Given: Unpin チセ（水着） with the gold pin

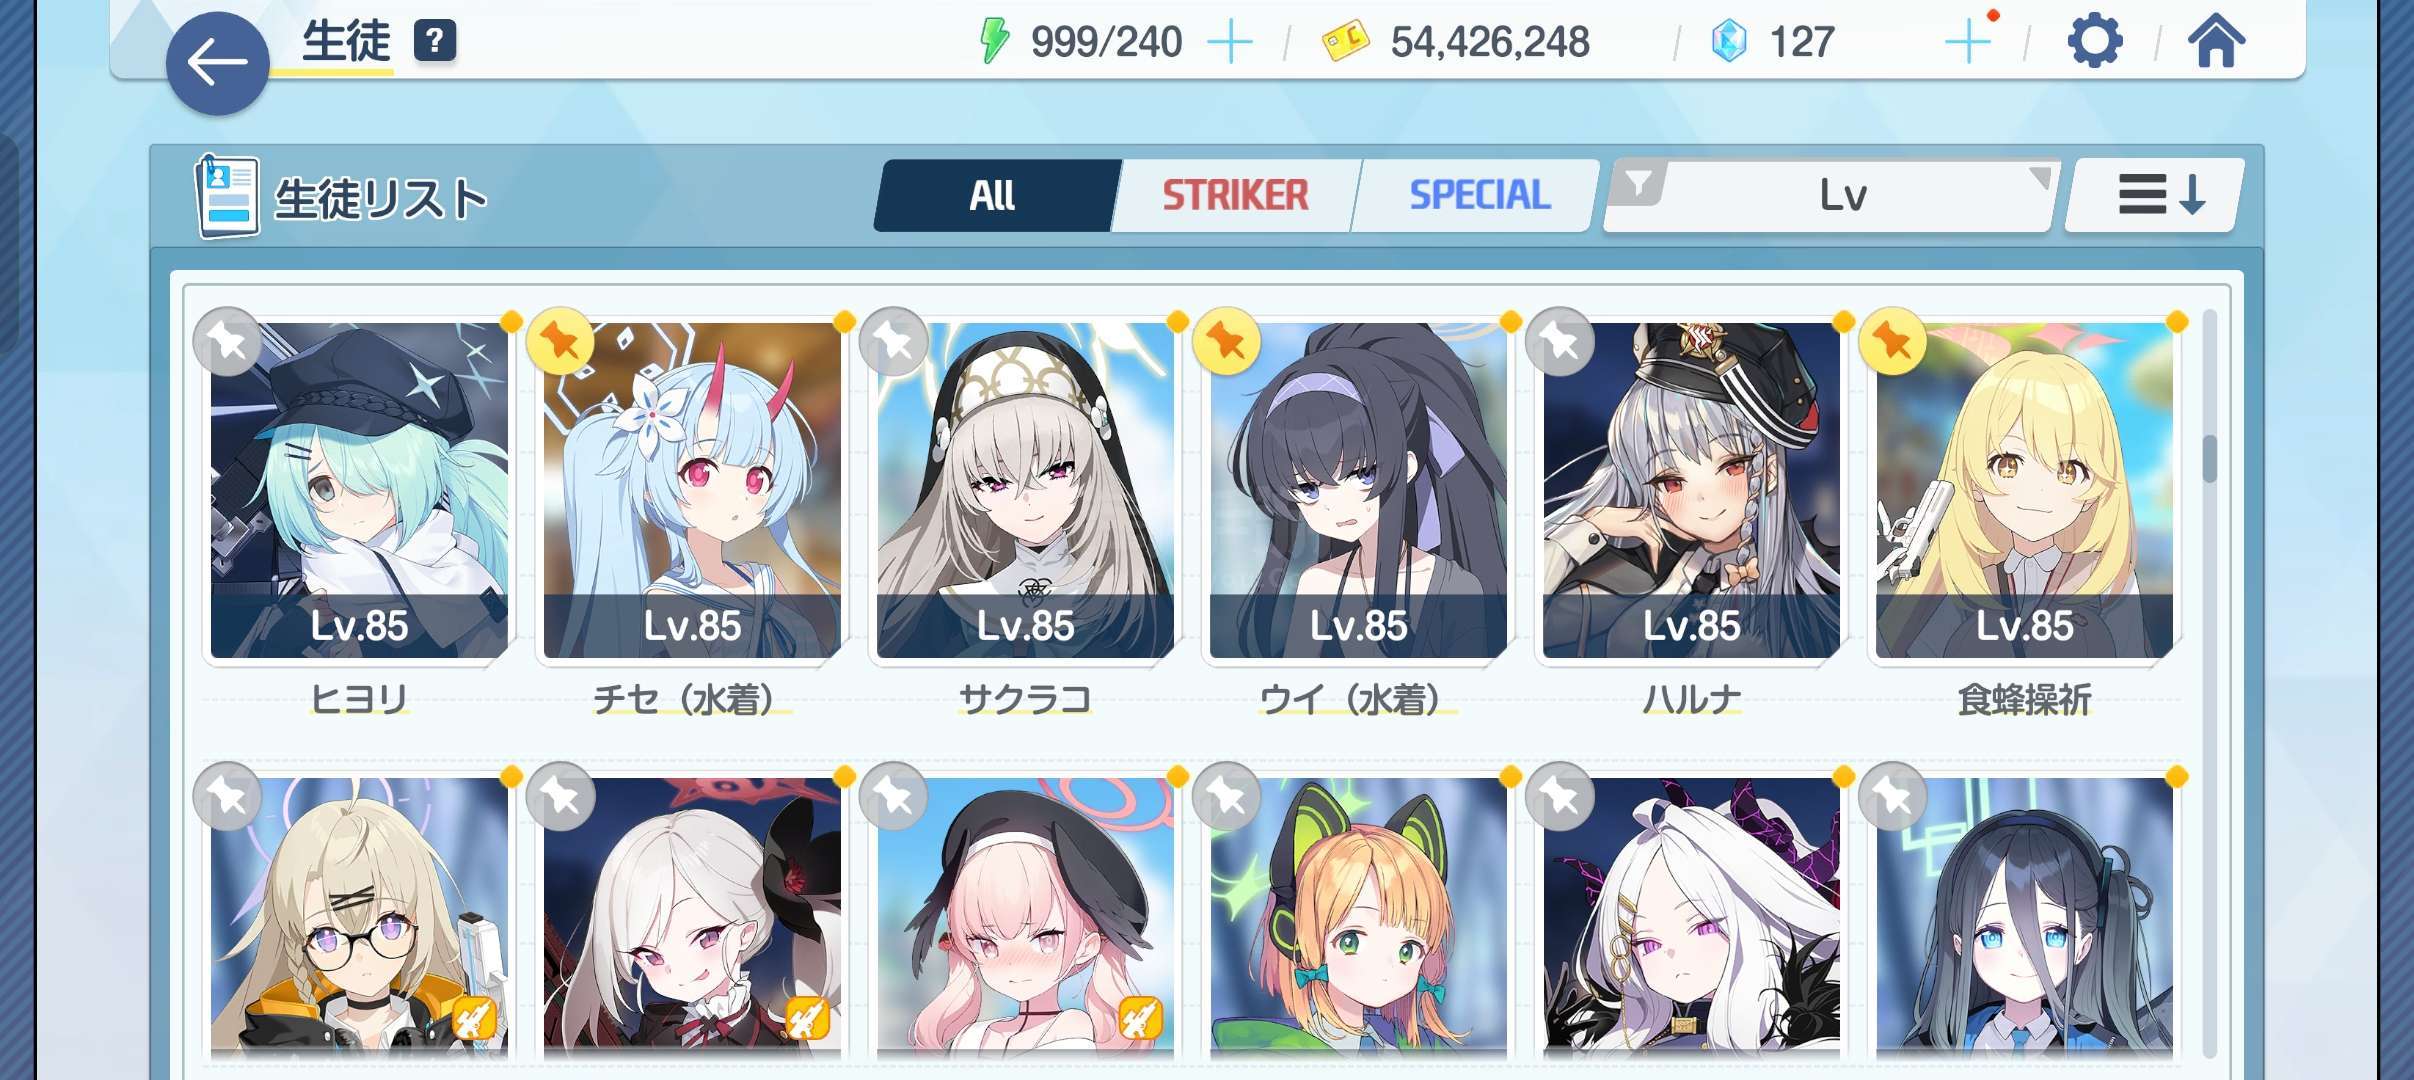Looking at the screenshot, I should click(x=560, y=342).
